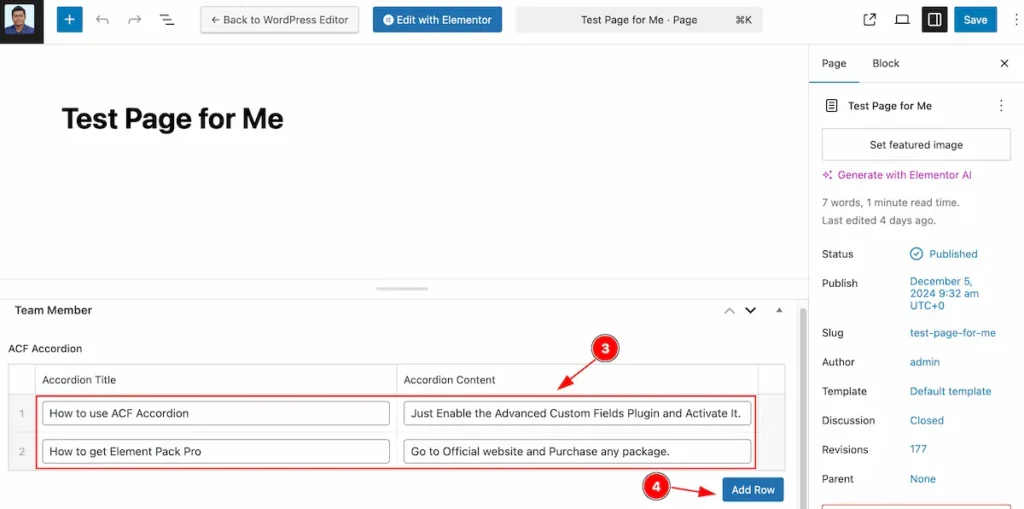Viewport: 1024px width, 509px height.
Task: Toggle the settings sidebar panel icon
Action: (x=935, y=20)
